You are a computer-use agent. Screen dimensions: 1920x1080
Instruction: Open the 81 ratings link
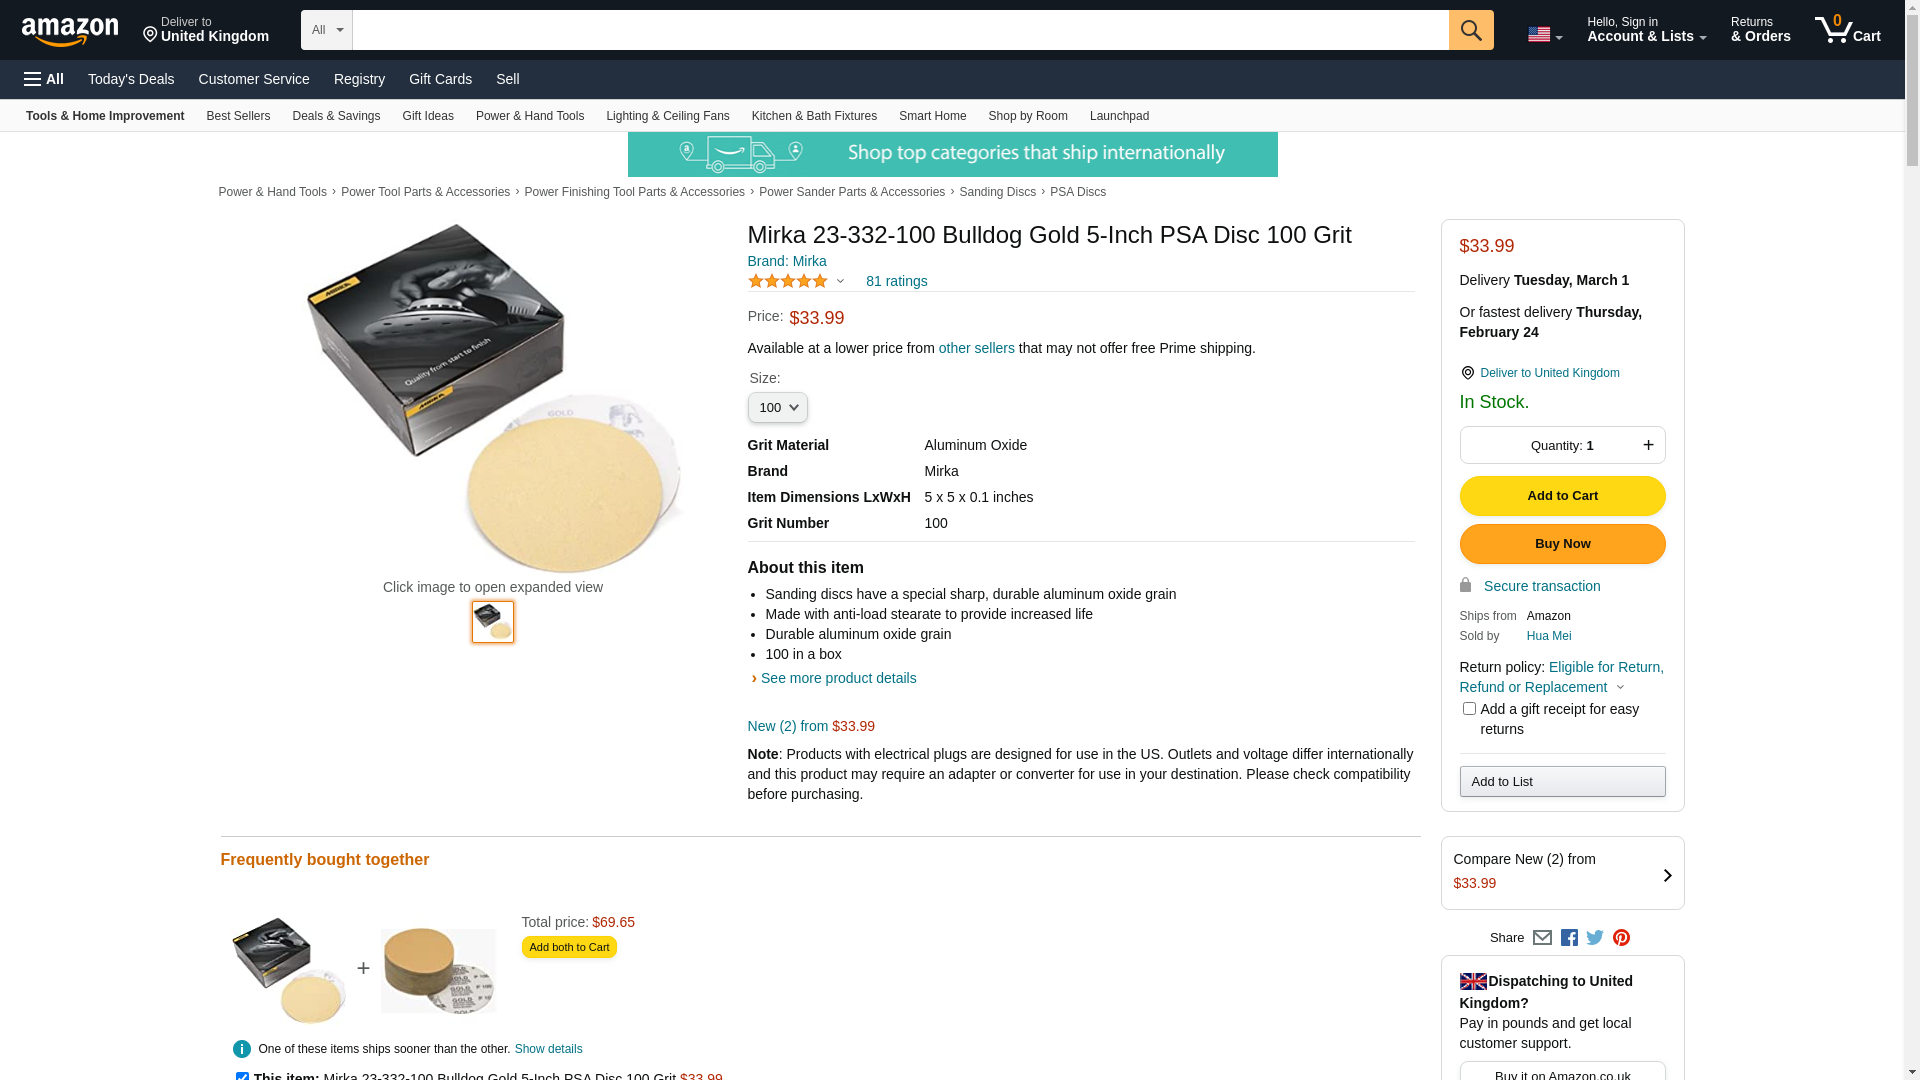tap(896, 281)
